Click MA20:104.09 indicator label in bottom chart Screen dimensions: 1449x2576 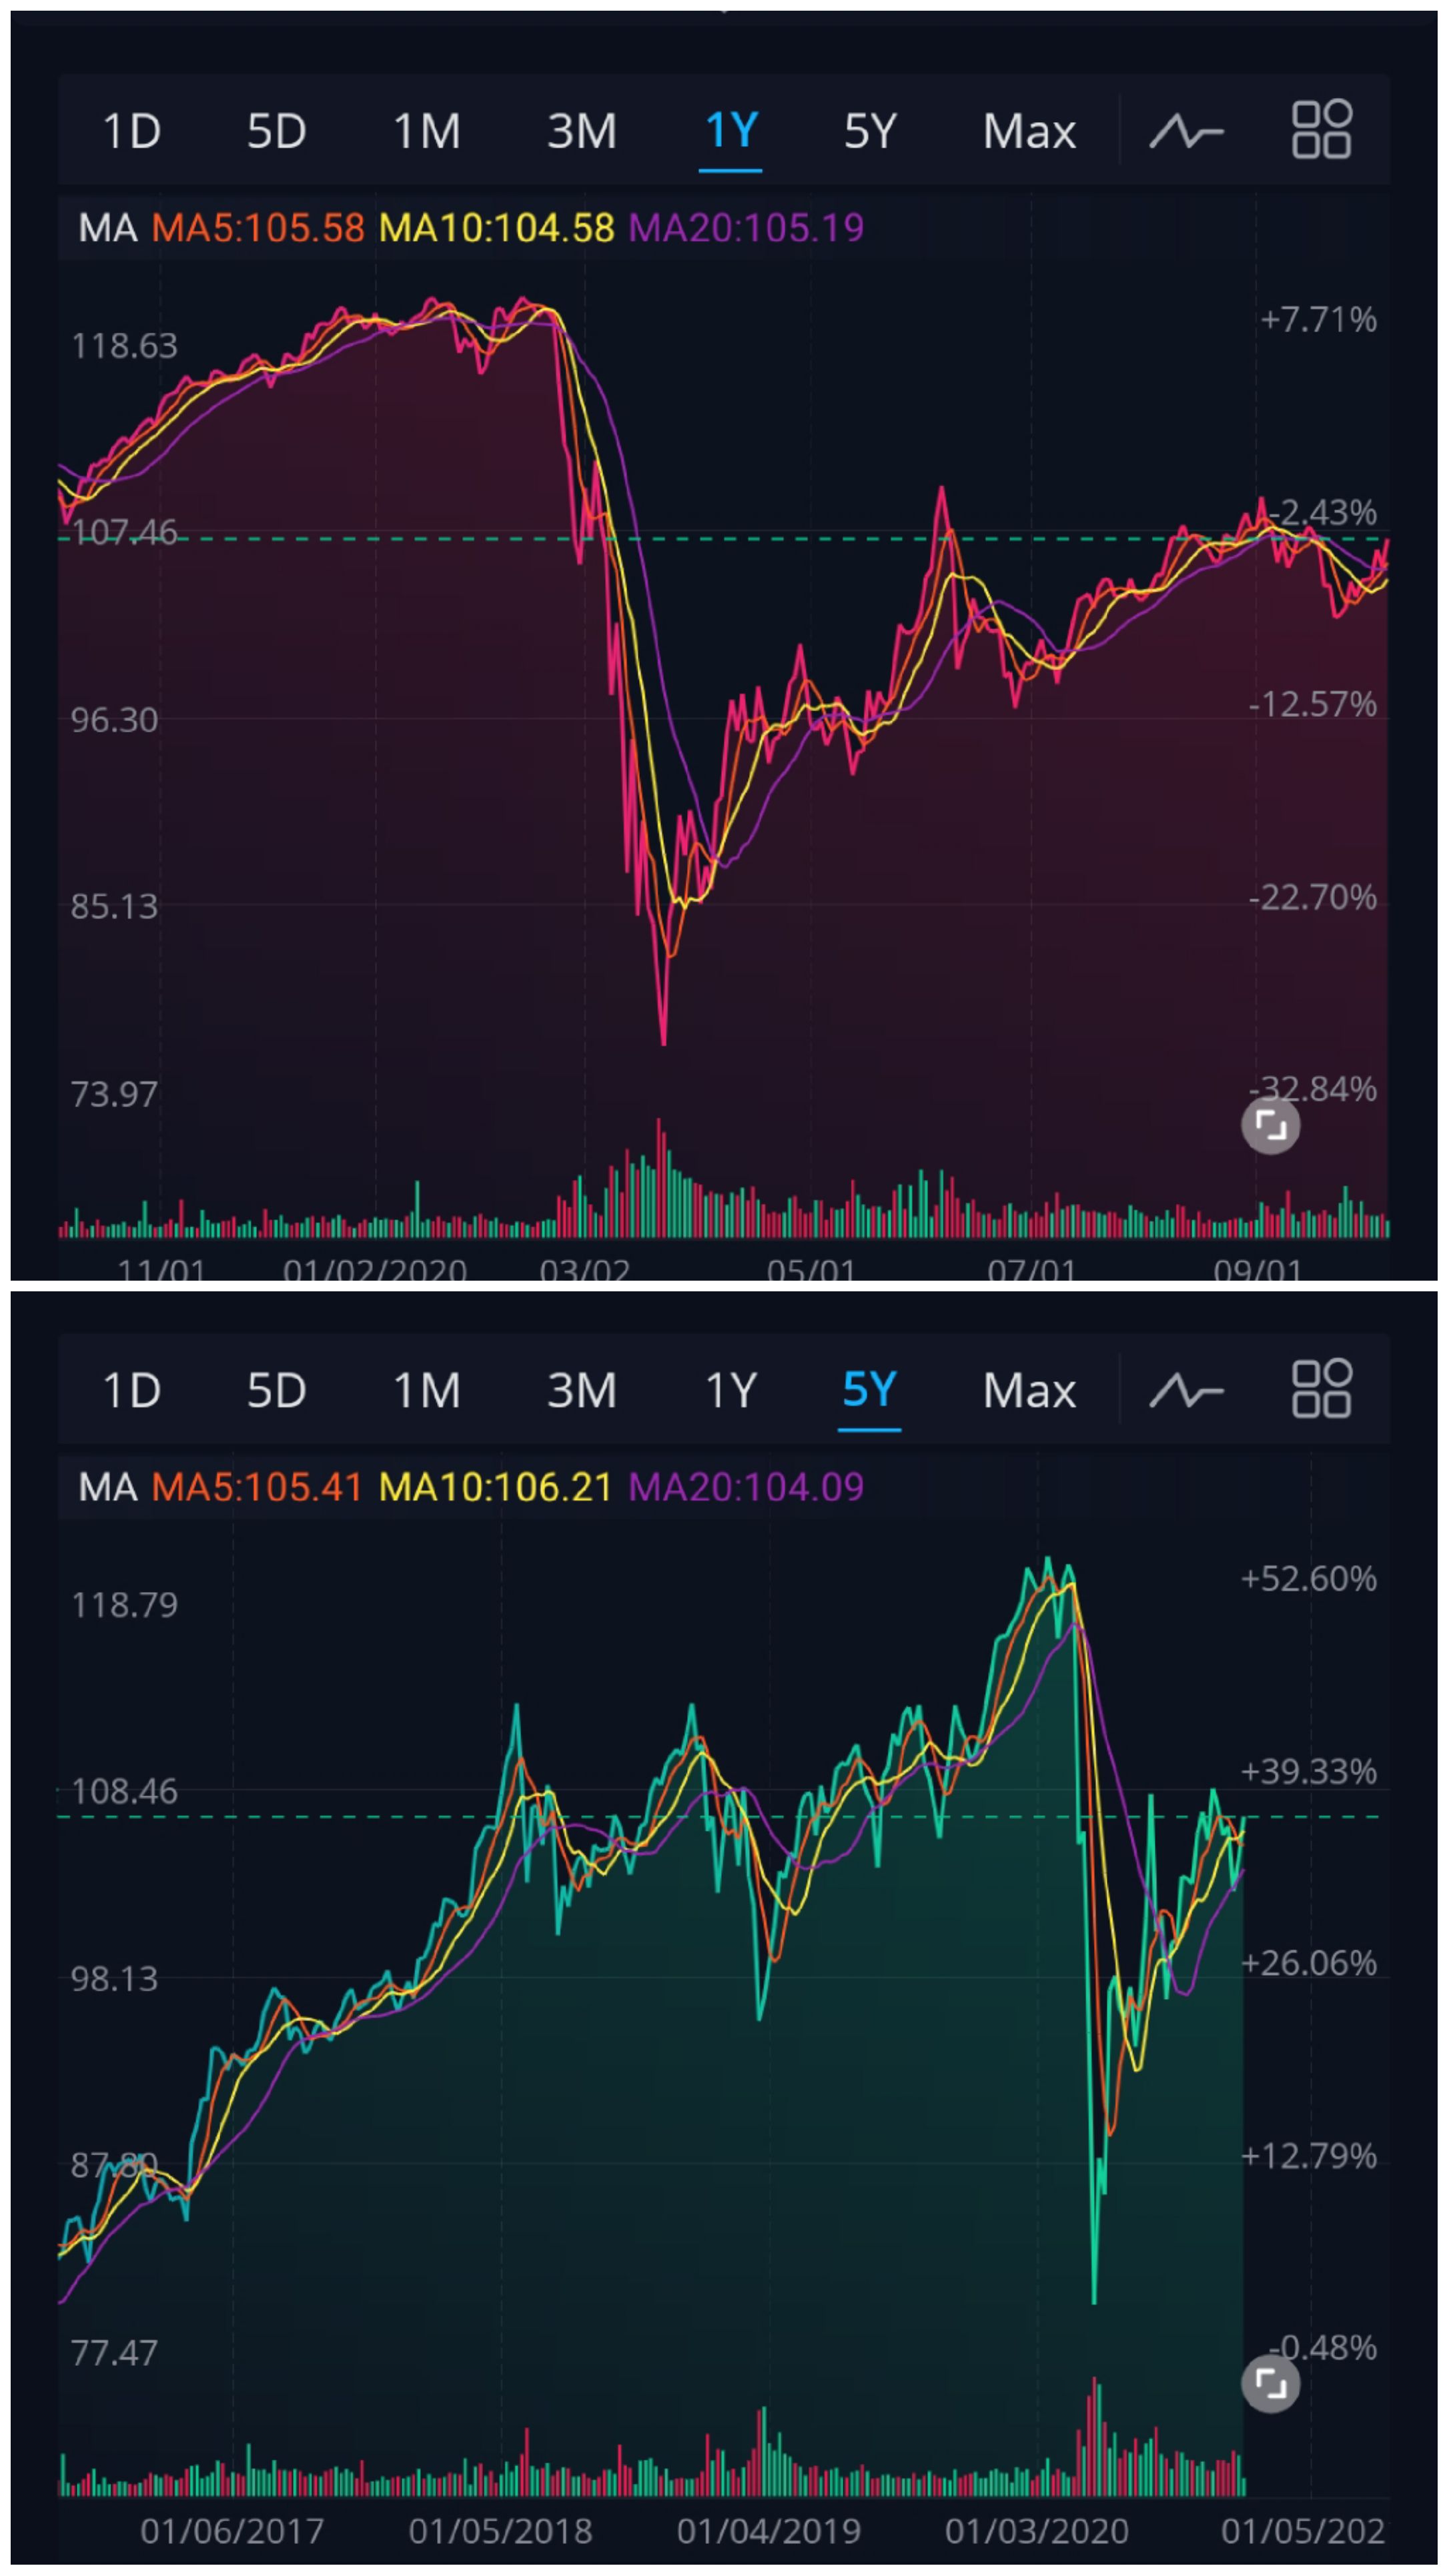(x=746, y=1487)
